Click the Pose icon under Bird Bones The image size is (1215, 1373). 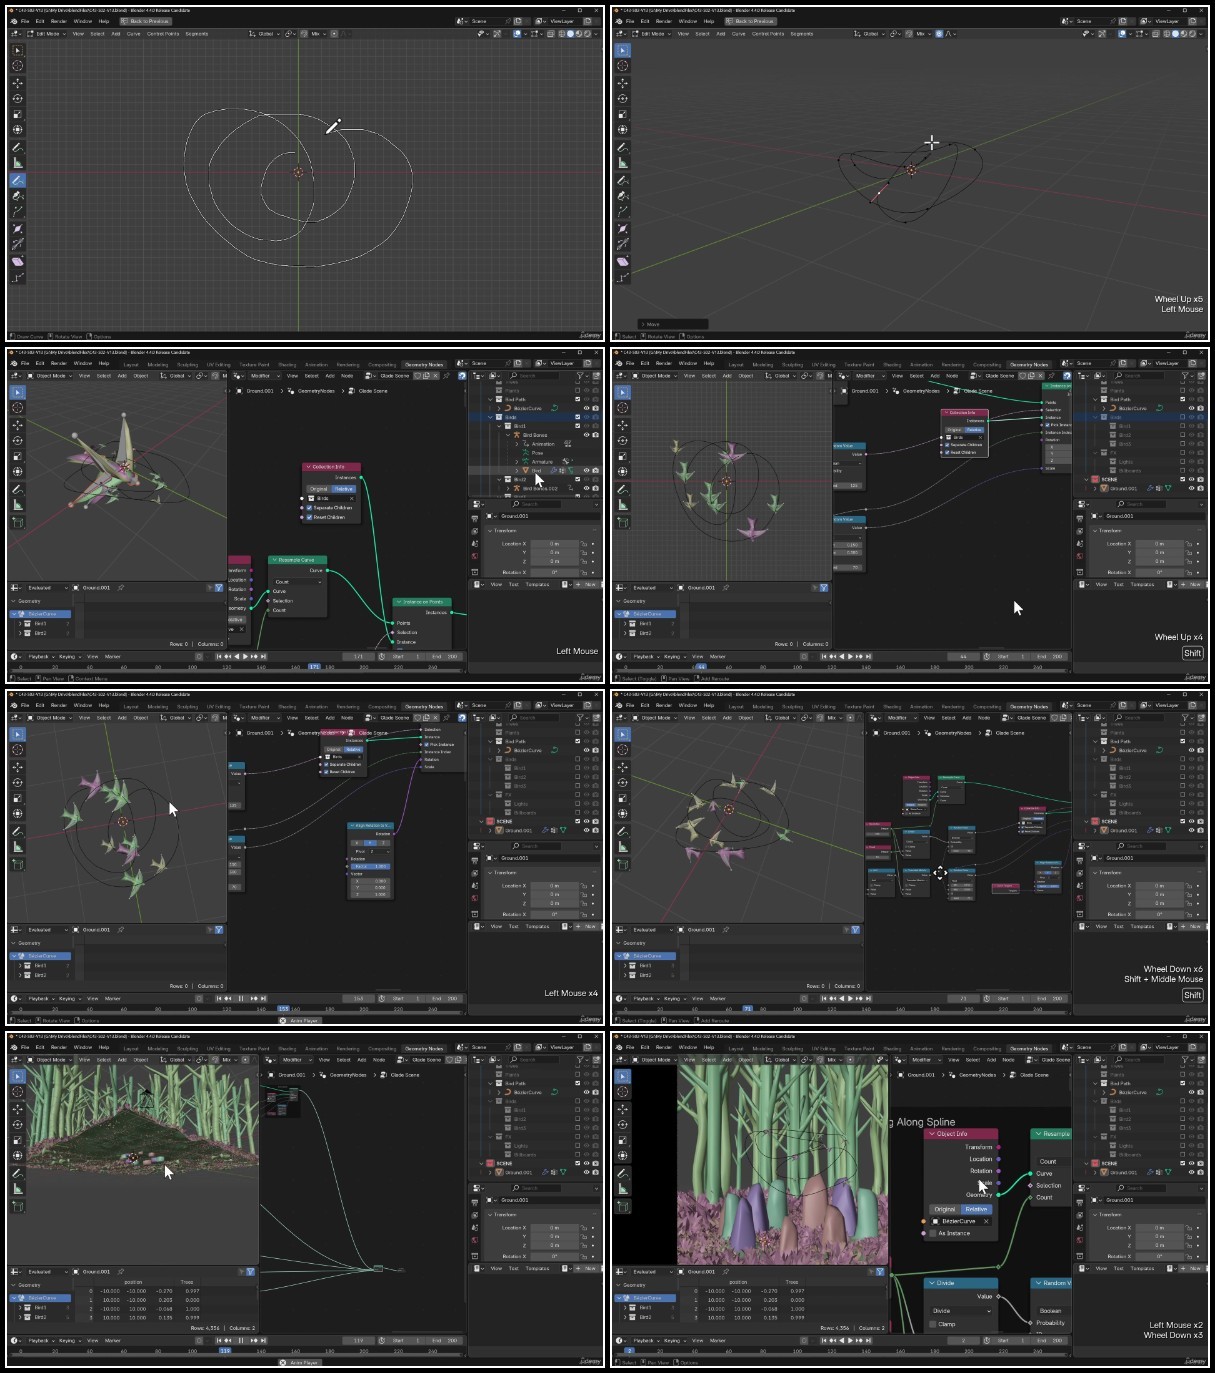pyautogui.click(x=526, y=453)
